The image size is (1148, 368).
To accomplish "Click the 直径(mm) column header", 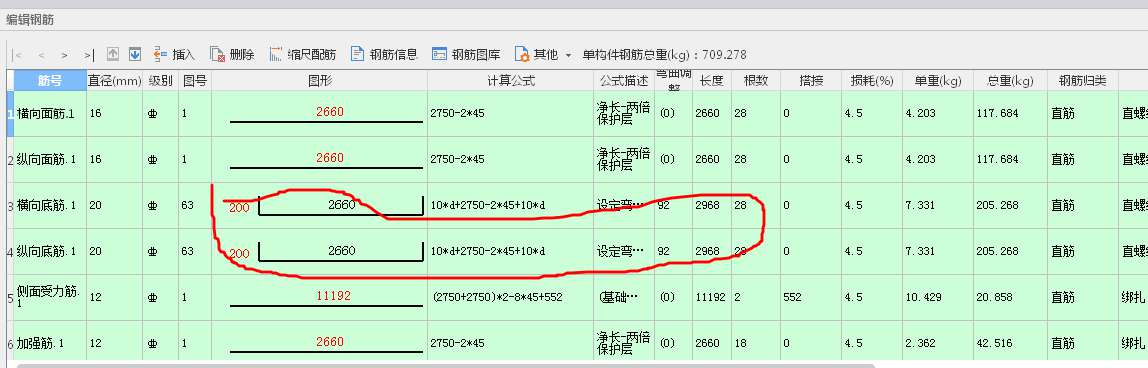I will click(x=114, y=80).
